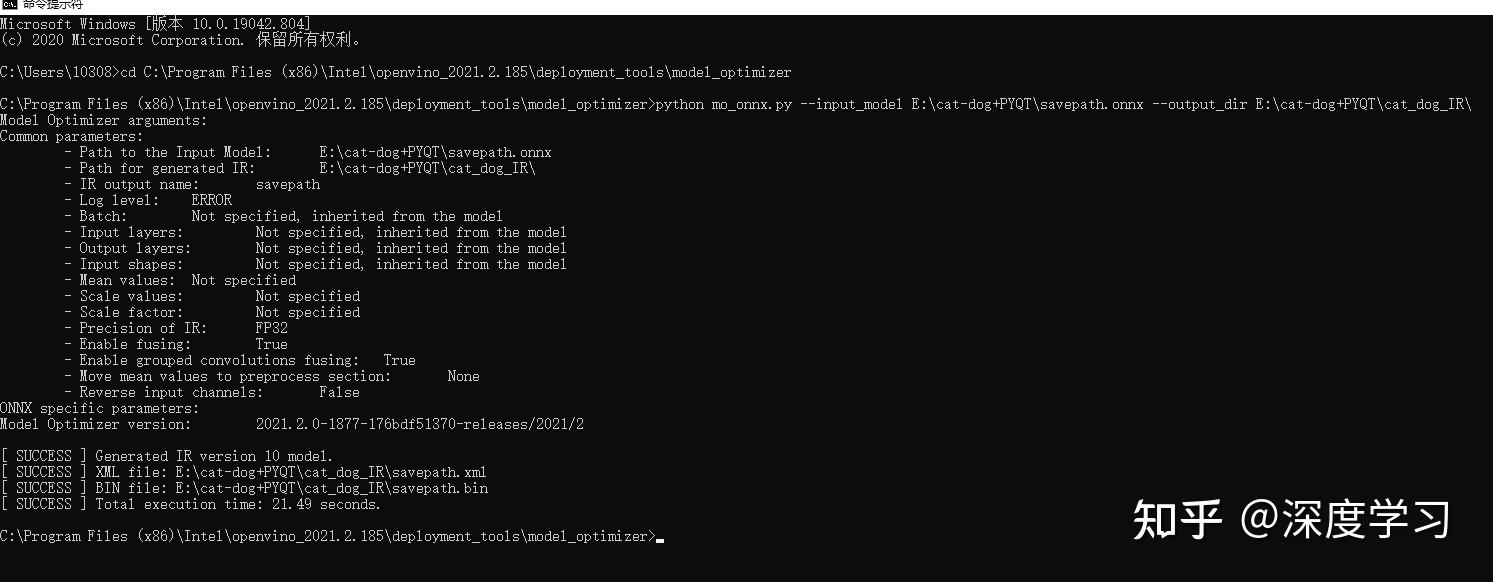This screenshot has width=1493, height=582.
Task: Click the Total execution time line
Action: pos(191,504)
